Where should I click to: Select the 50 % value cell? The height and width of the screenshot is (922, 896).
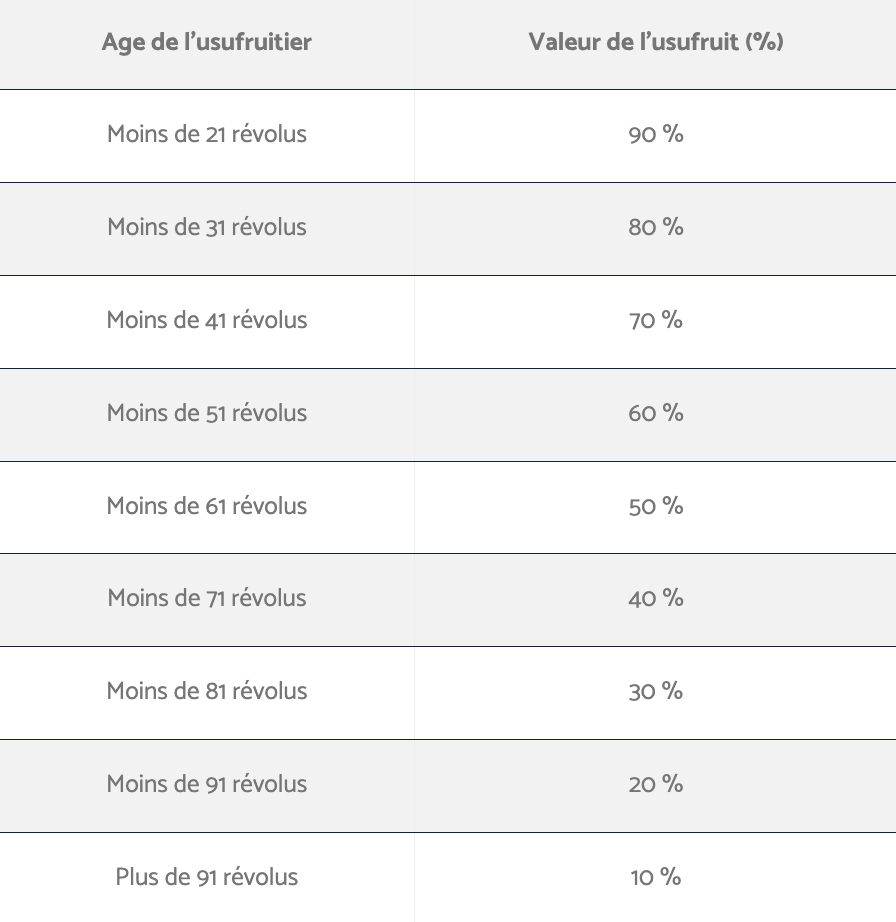coord(656,507)
